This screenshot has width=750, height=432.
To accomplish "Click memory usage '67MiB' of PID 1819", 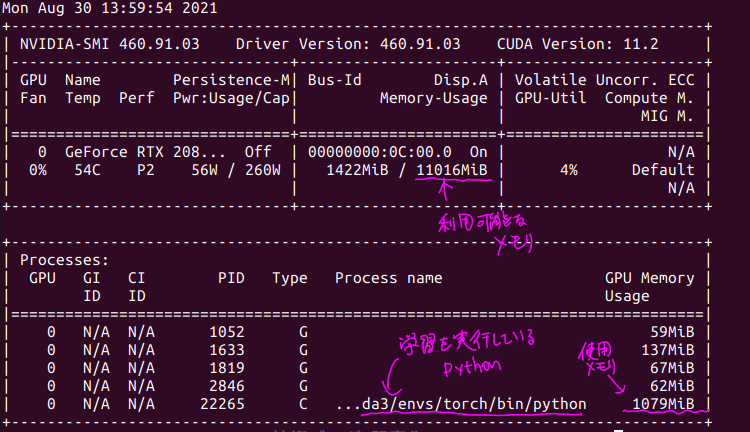I will [x=672, y=368].
